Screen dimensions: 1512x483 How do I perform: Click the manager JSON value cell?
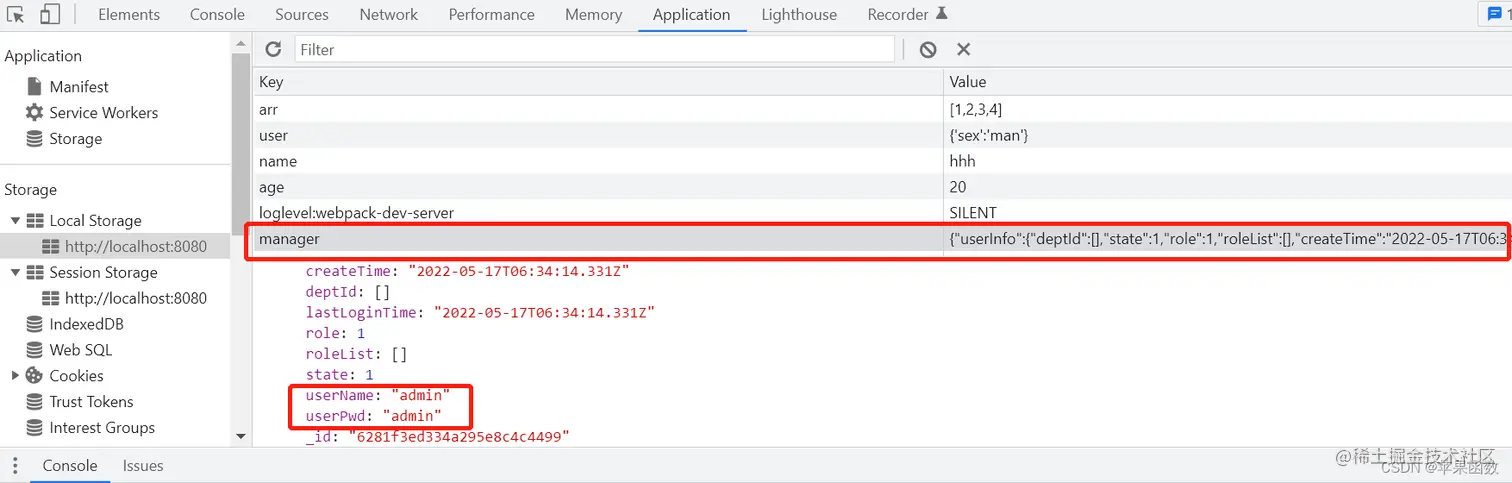point(1227,239)
